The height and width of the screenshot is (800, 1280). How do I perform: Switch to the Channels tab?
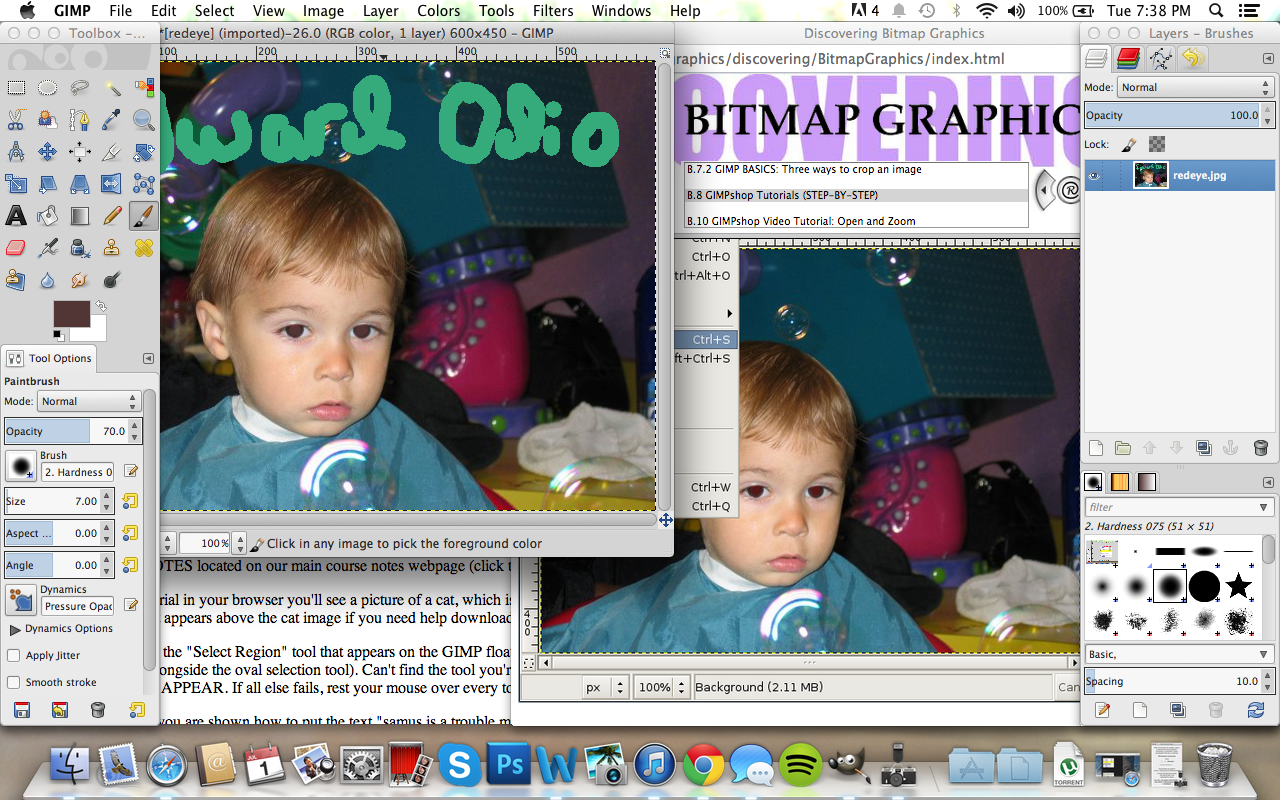click(x=1129, y=58)
